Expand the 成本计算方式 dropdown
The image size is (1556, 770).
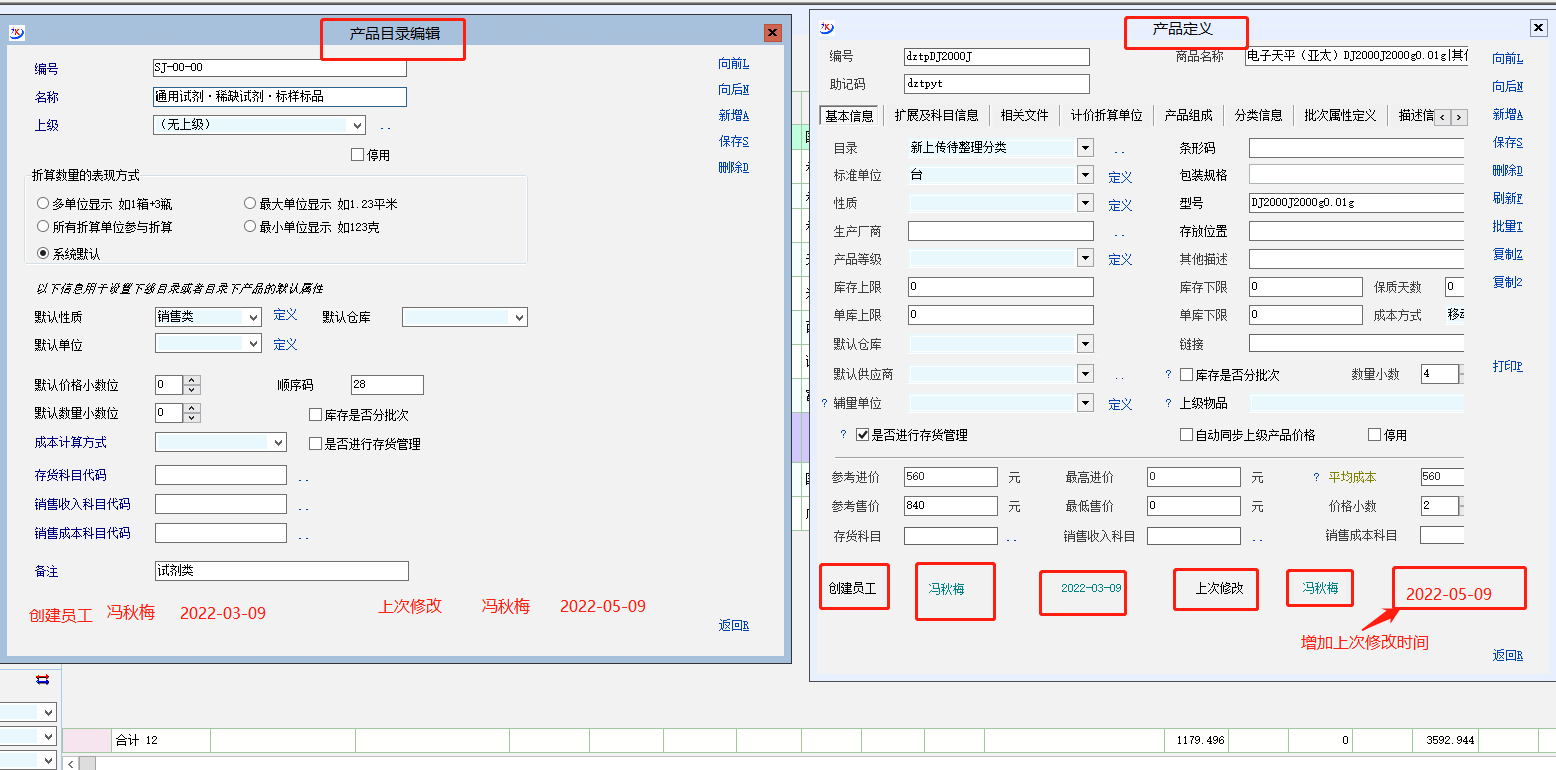pyautogui.click(x=278, y=442)
